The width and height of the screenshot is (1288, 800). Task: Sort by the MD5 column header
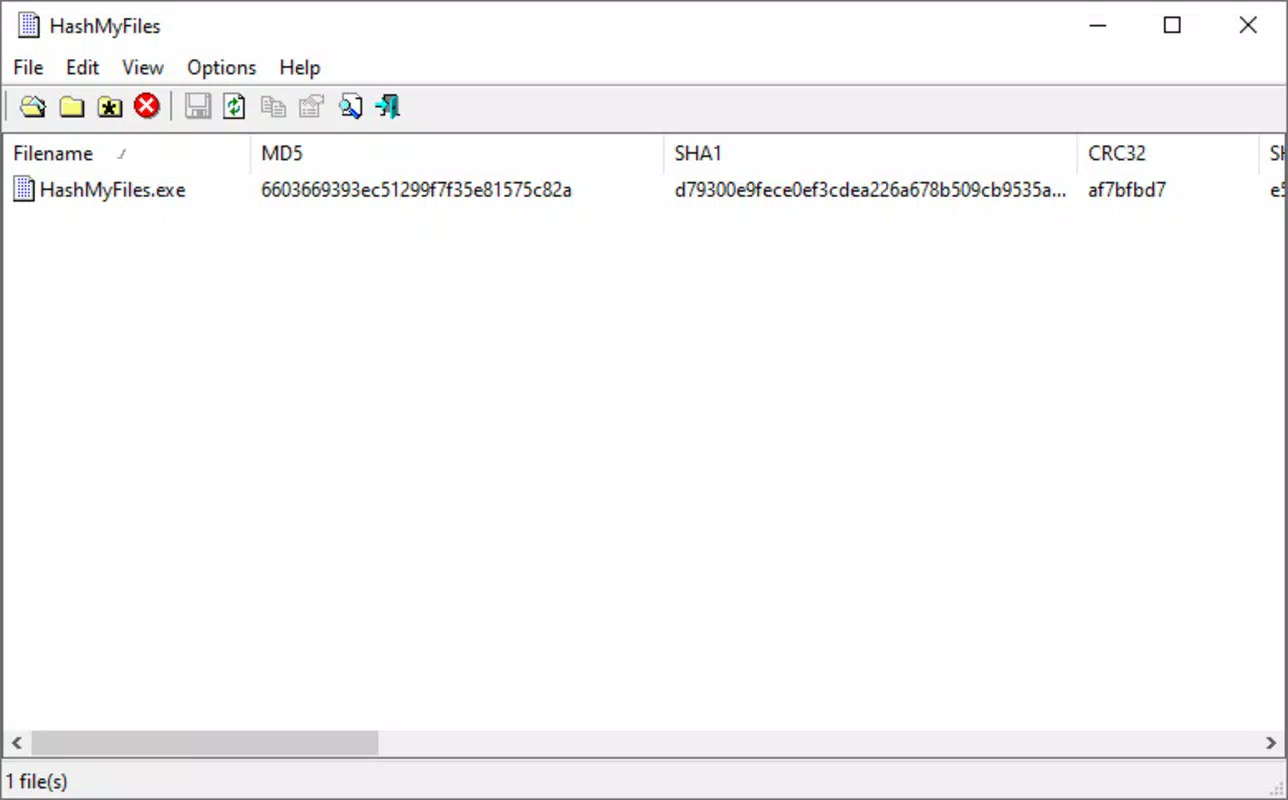tap(456, 153)
